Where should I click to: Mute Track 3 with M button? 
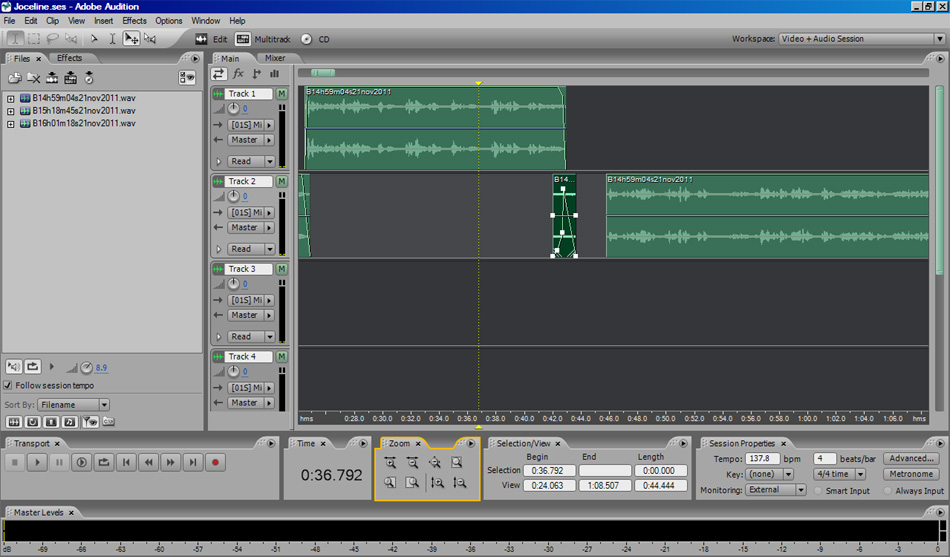pyautogui.click(x=282, y=269)
